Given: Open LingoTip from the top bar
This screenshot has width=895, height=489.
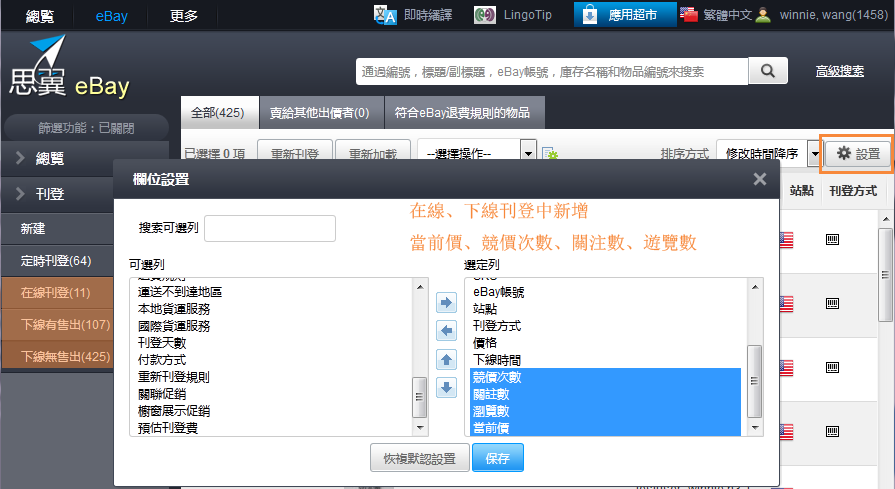Looking at the screenshot, I should [513, 15].
